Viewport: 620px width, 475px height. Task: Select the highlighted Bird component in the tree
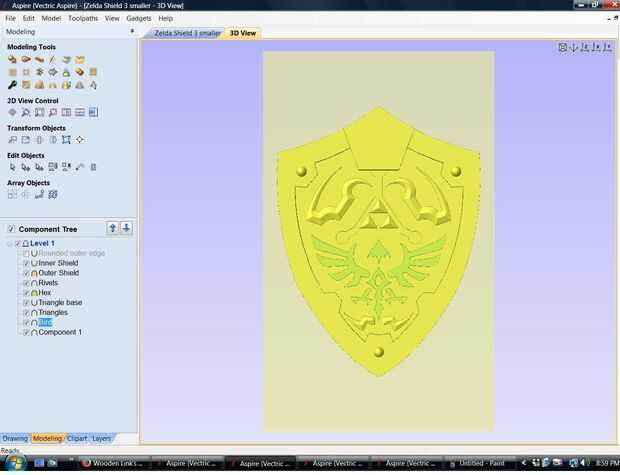(x=45, y=322)
